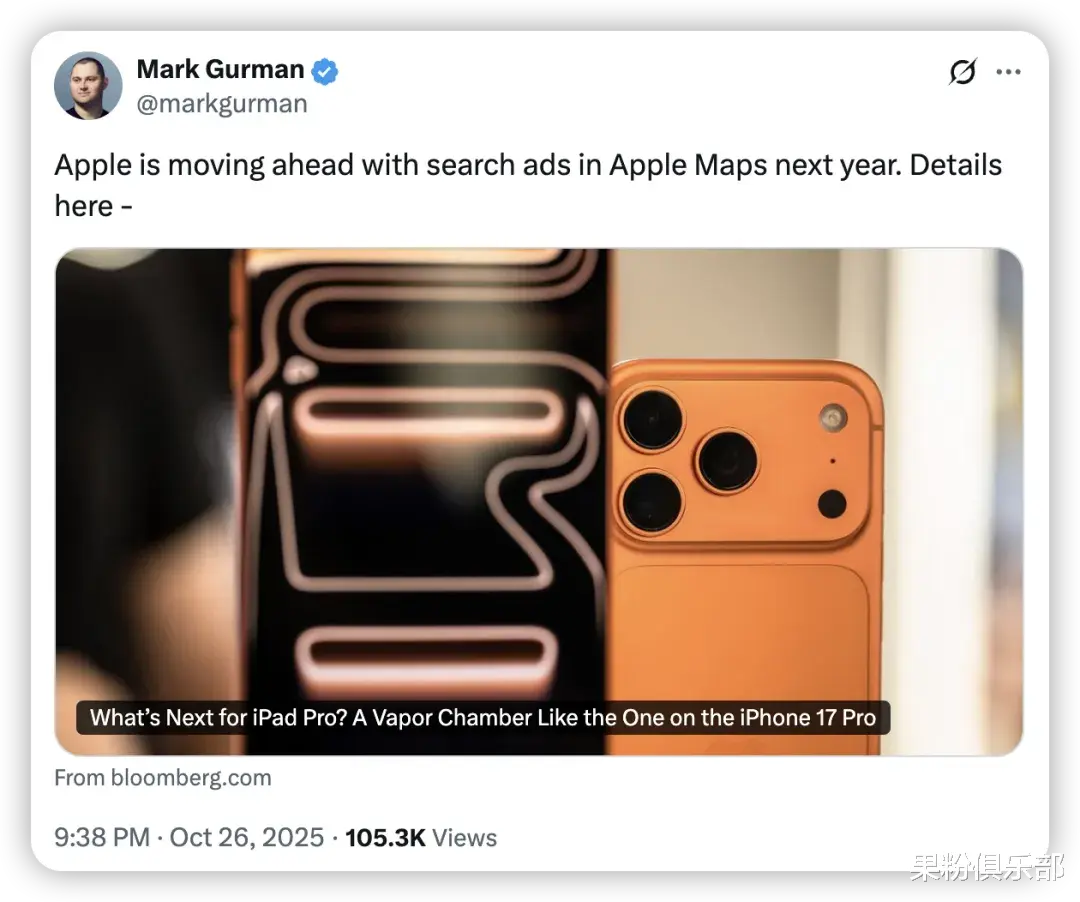Click the blue verified checkmark badge
1080x902 pixels.
325,72
